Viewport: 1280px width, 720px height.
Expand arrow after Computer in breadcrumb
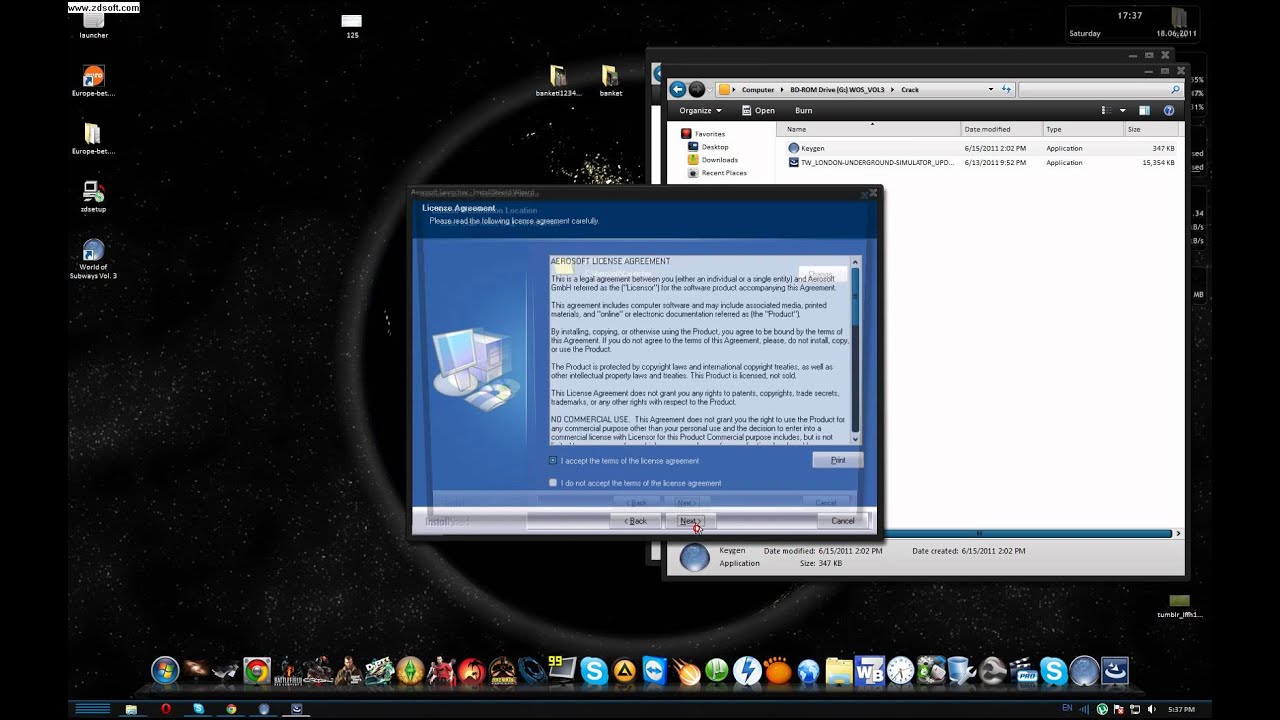(x=782, y=90)
